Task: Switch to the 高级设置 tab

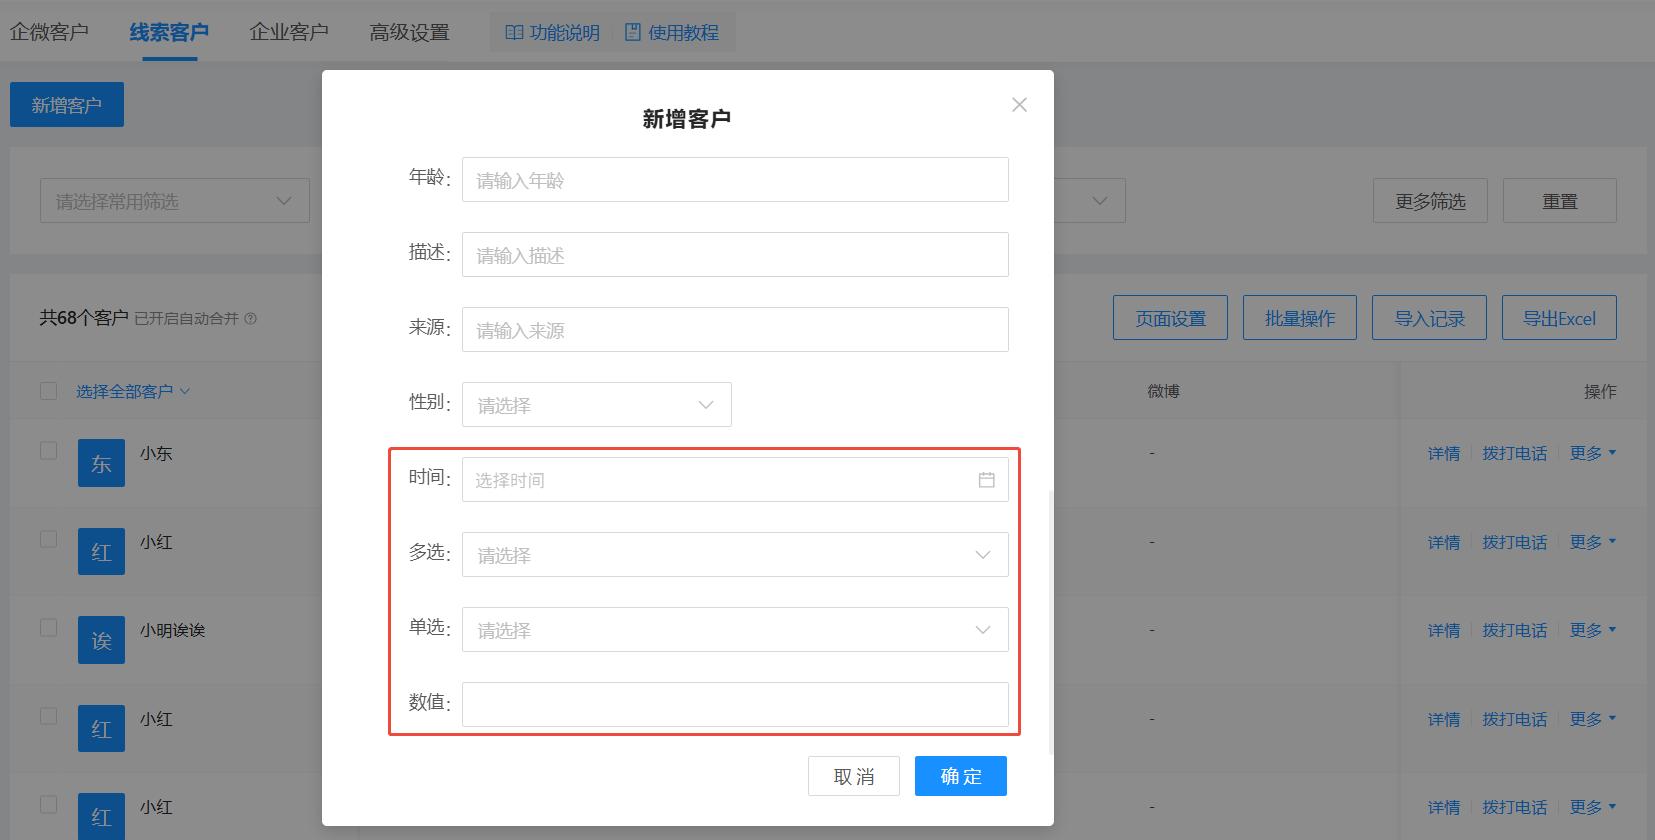Action: 409,32
